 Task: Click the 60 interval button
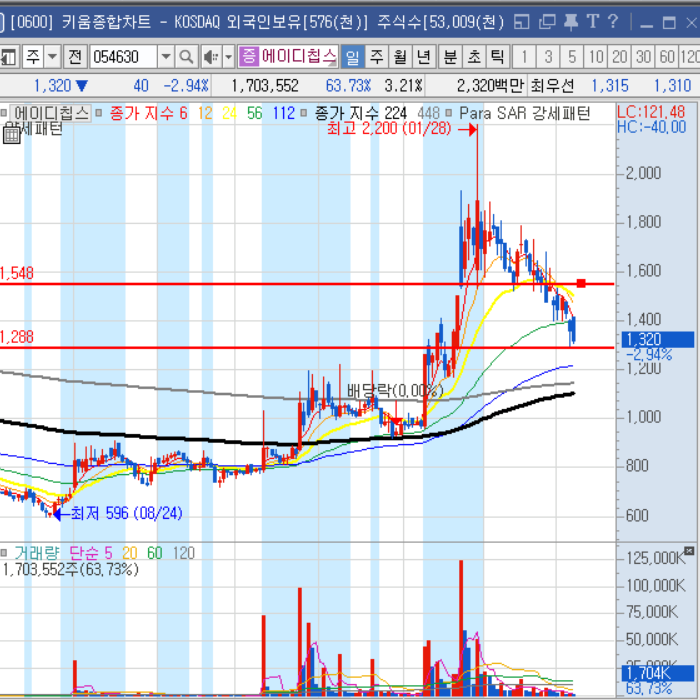(667, 57)
